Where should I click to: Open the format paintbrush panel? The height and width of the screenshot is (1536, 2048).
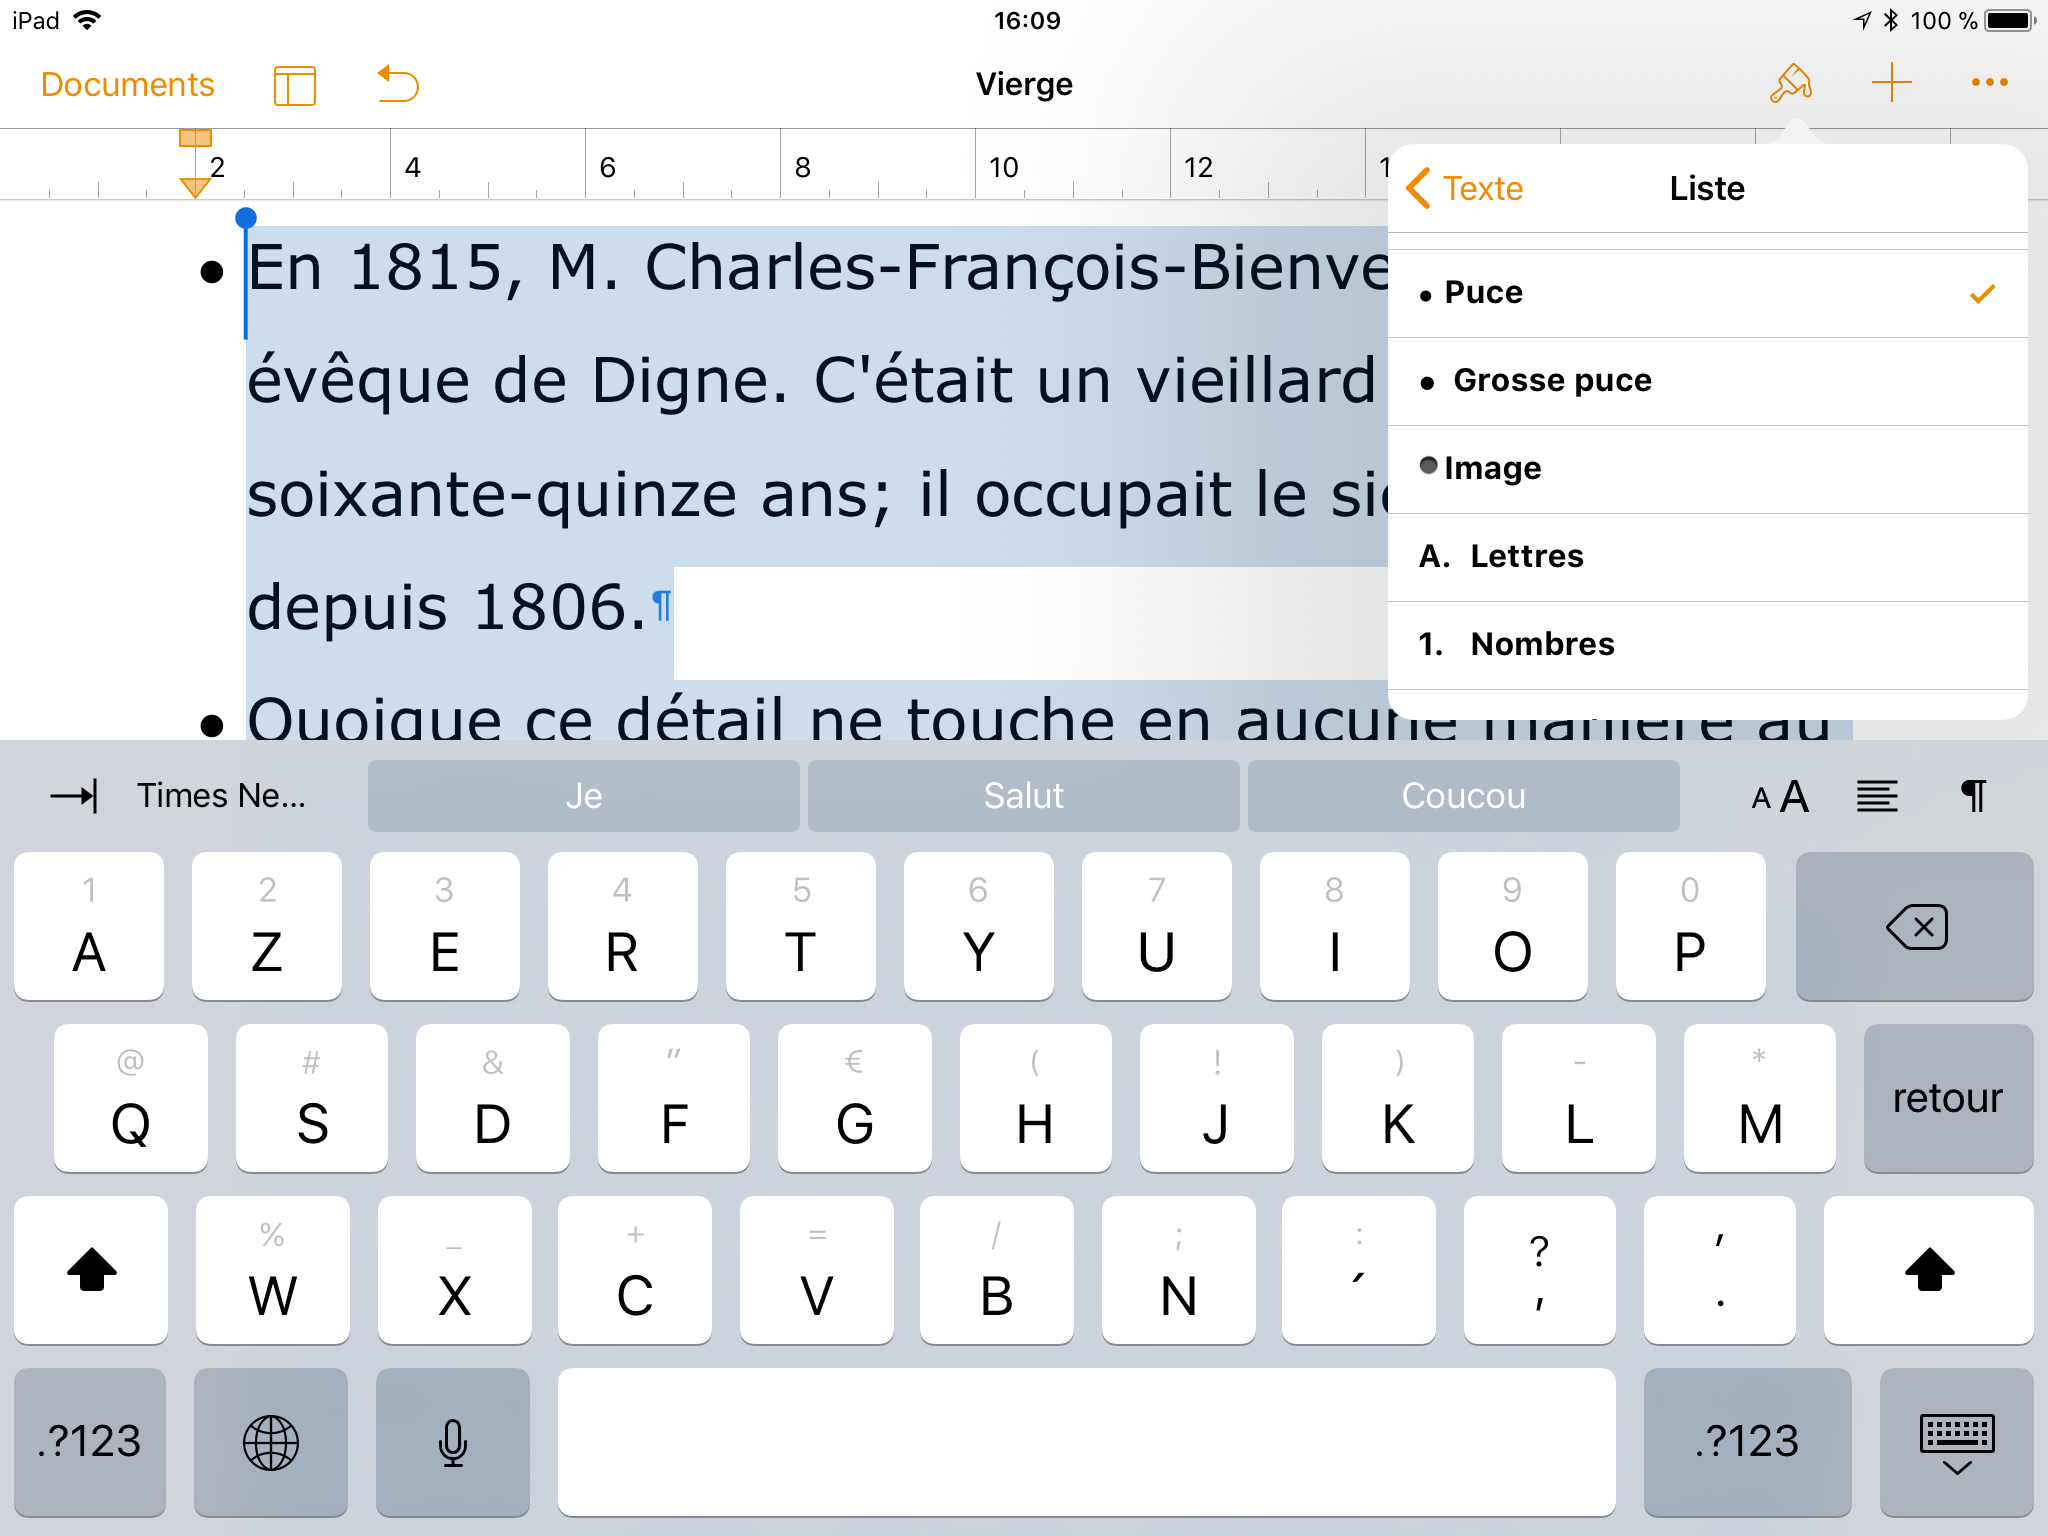coord(1790,84)
